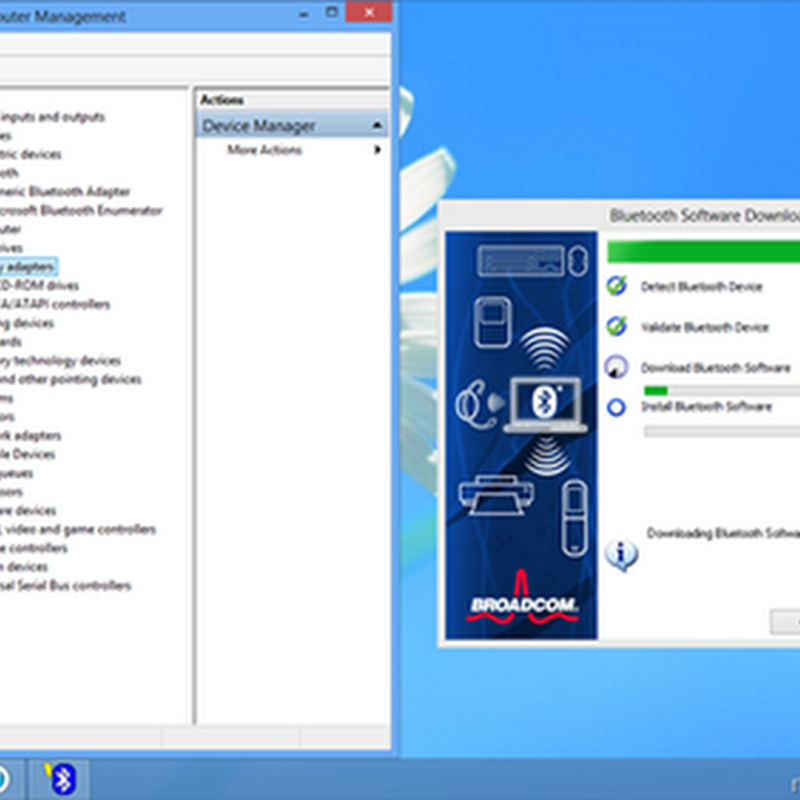Screen dimensions: 800x800
Task: Click the laptop Bluetooth graphic in banner
Action: (545, 405)
